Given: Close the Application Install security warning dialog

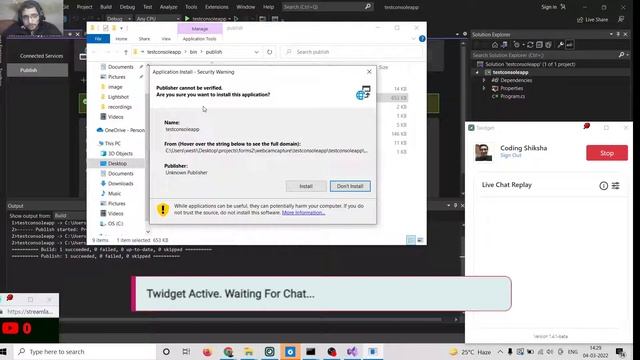Looking at the screenshot, I should pyautogui.click(x=369, y=72).
